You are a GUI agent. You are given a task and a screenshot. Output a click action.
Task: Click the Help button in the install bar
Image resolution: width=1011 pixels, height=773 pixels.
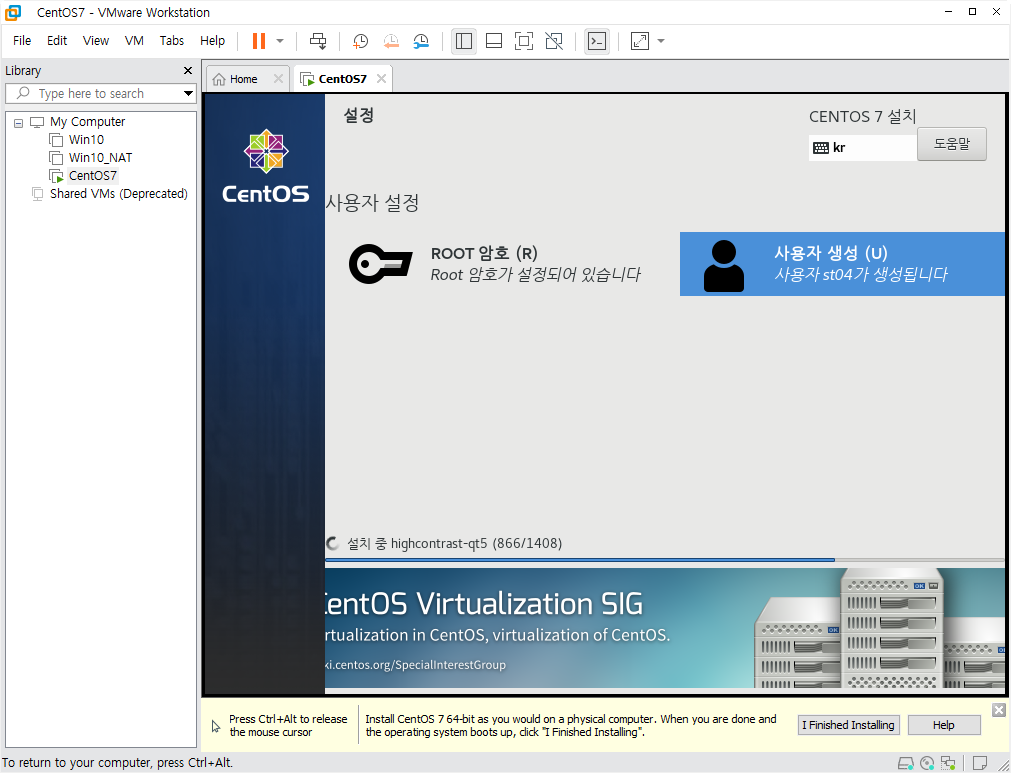(943, 725)
